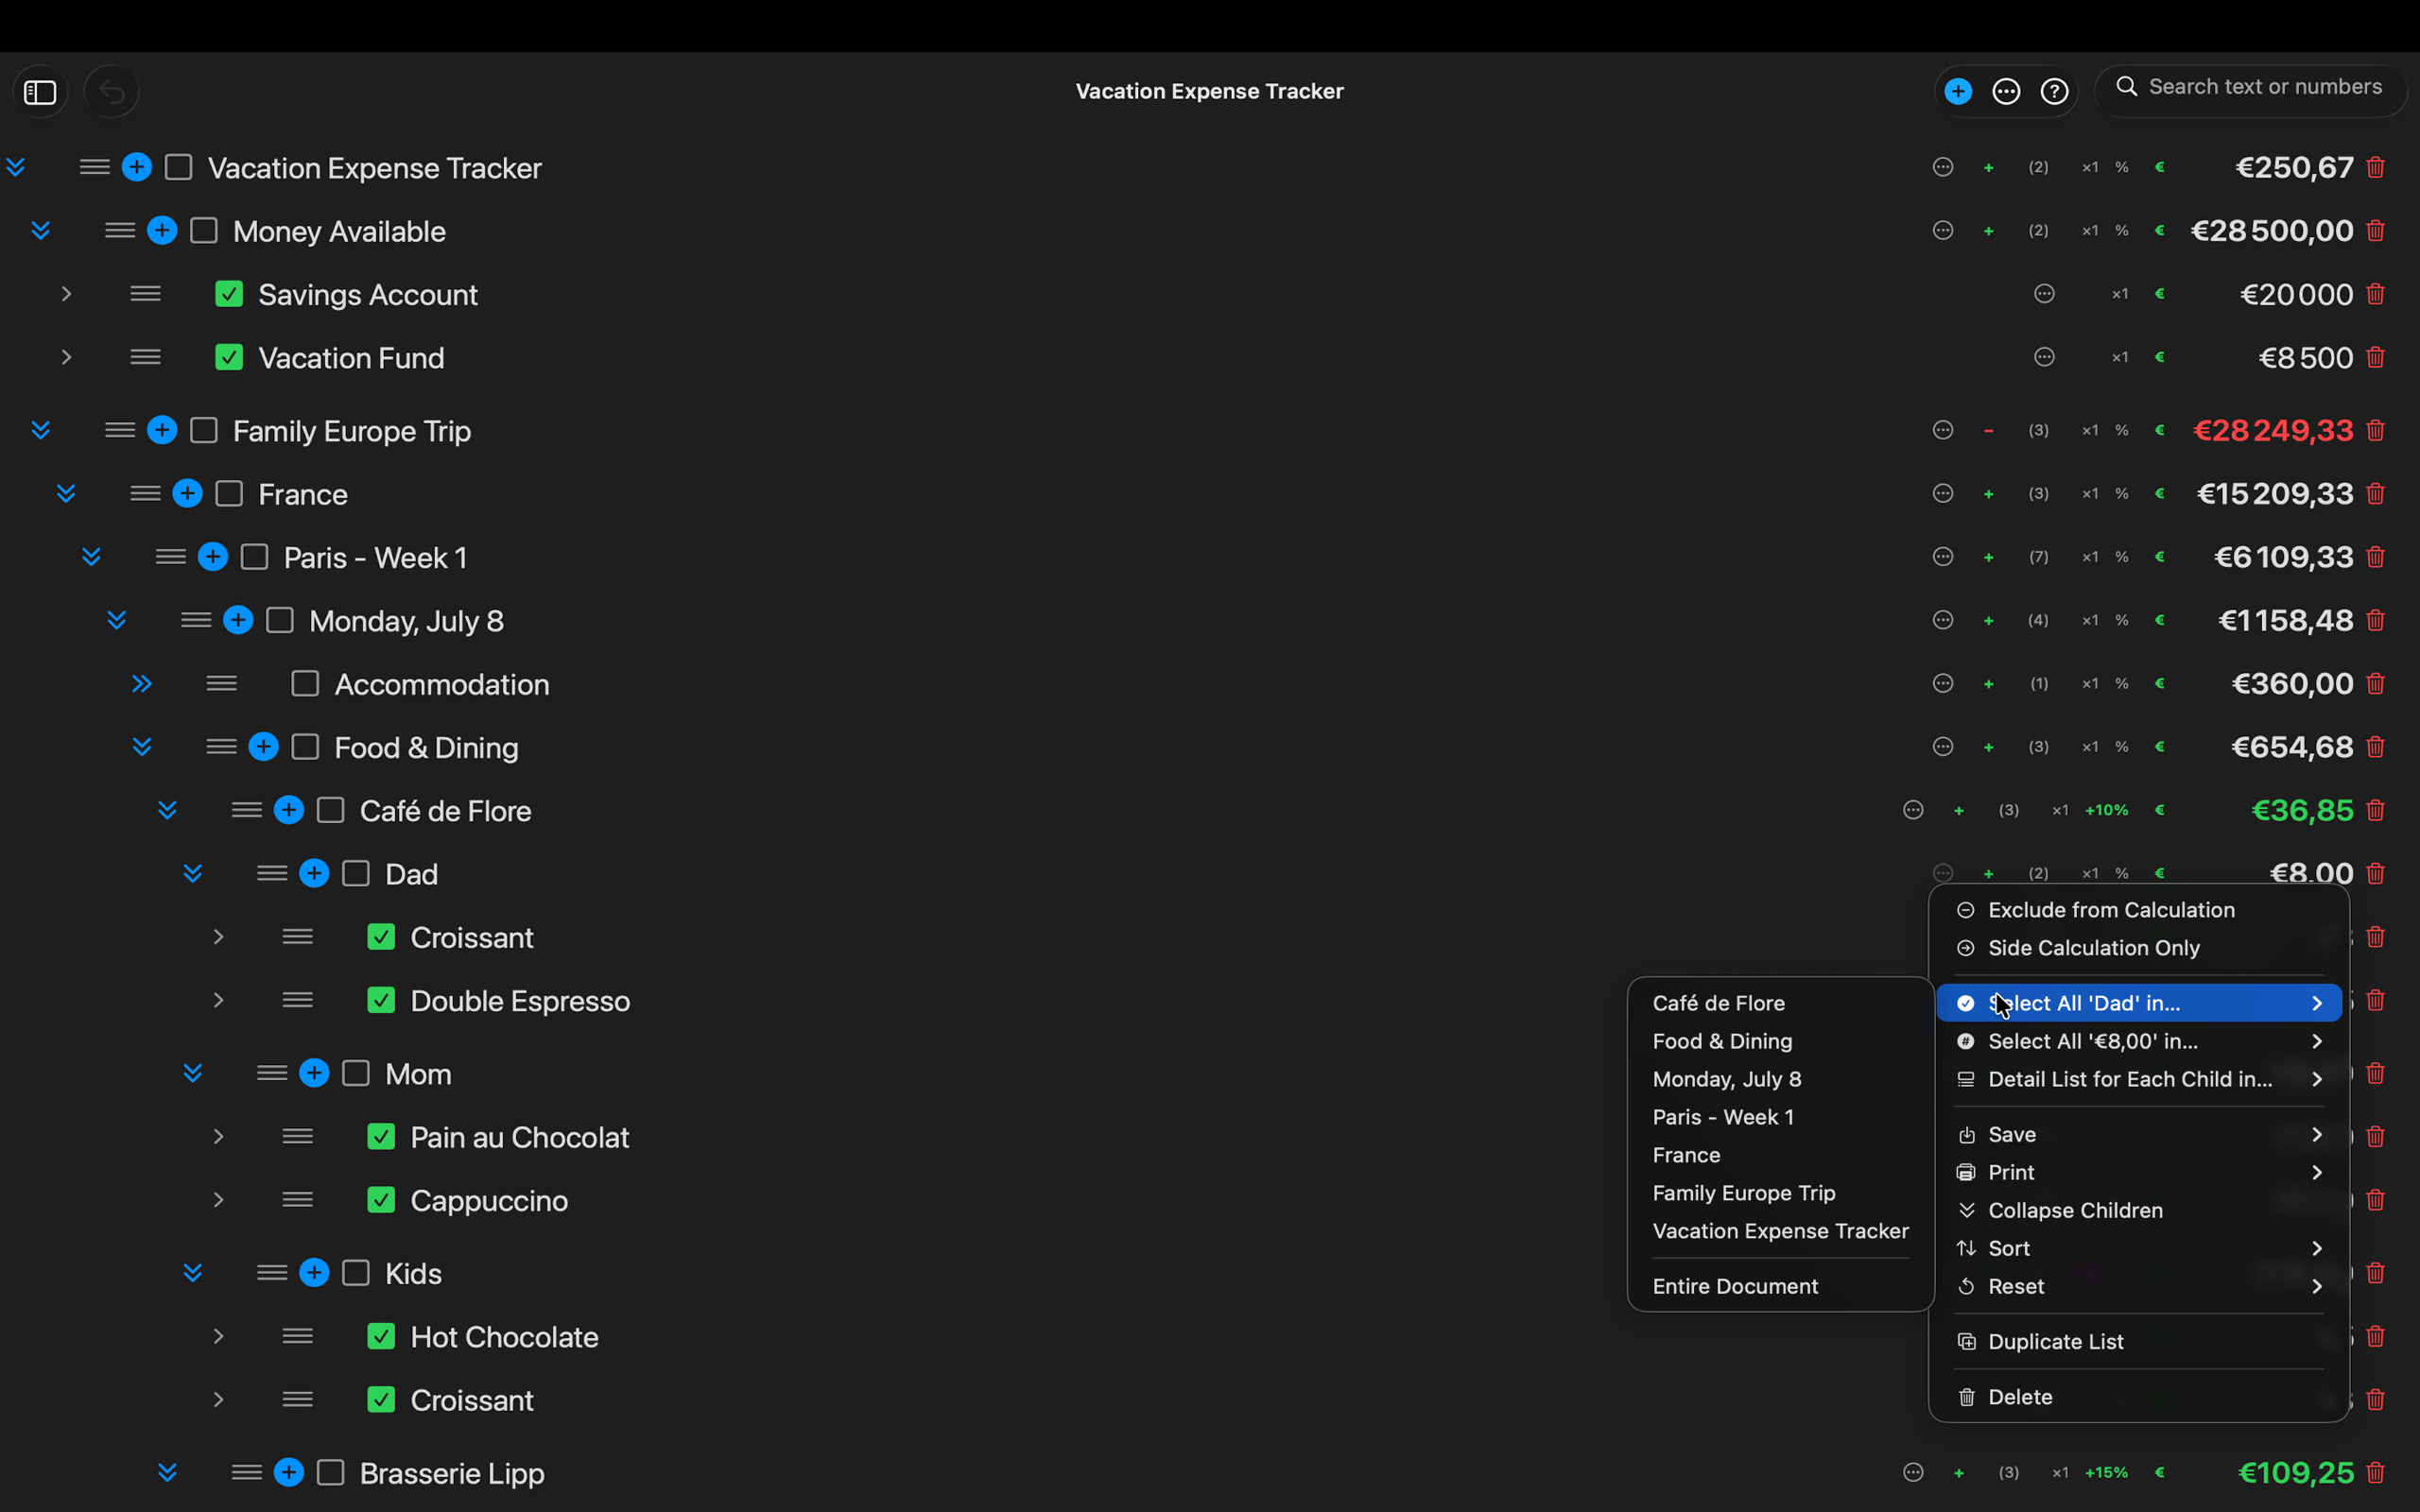Uncheck the Pain au Chocolat checkbox
Viewport: 2420px width, 1512px height.
pyautogui.click(x=381, y=1136)
